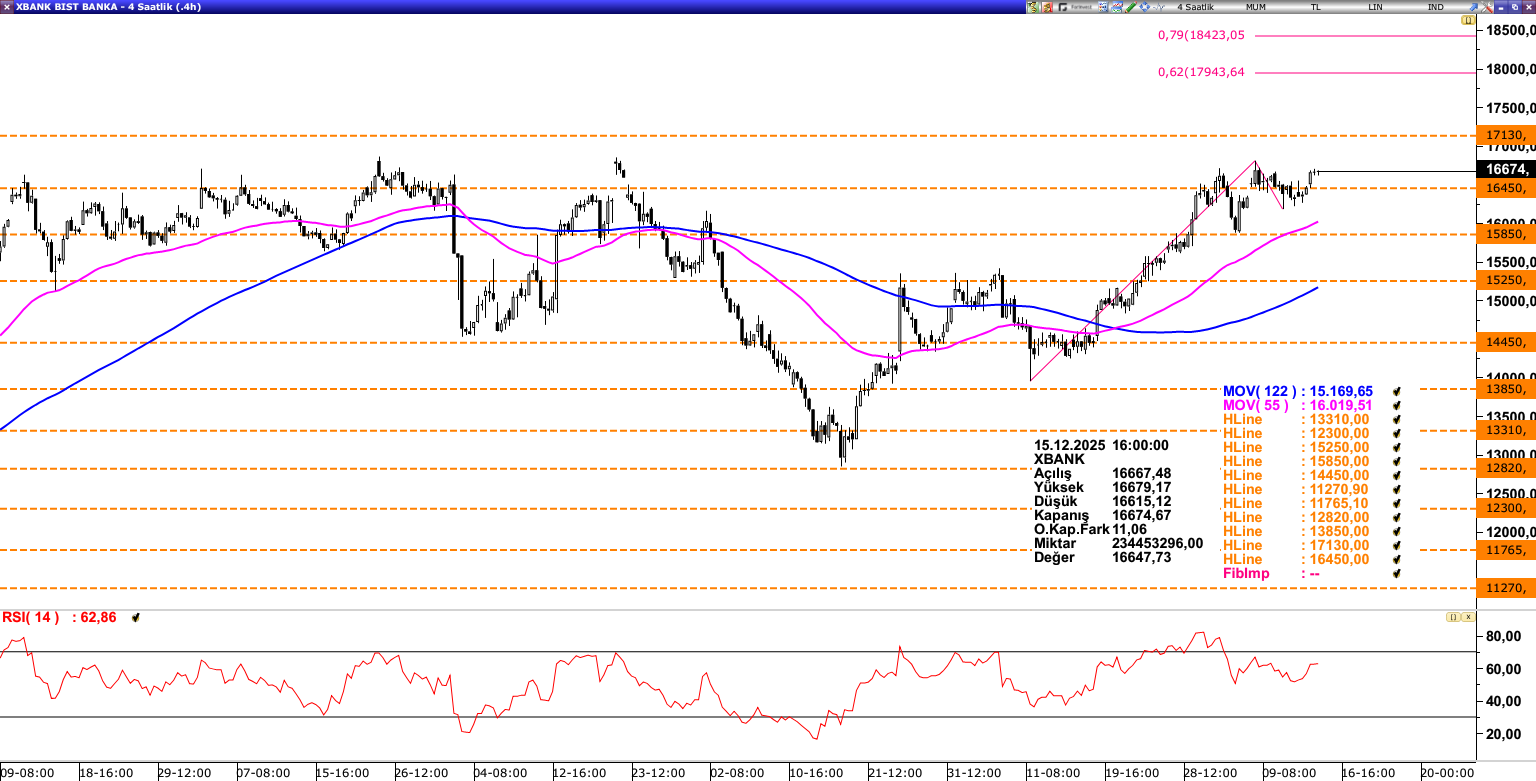The image size is (1536, 781).
Task: Click the LIN scale option
Action: [x=1376, y=7]
